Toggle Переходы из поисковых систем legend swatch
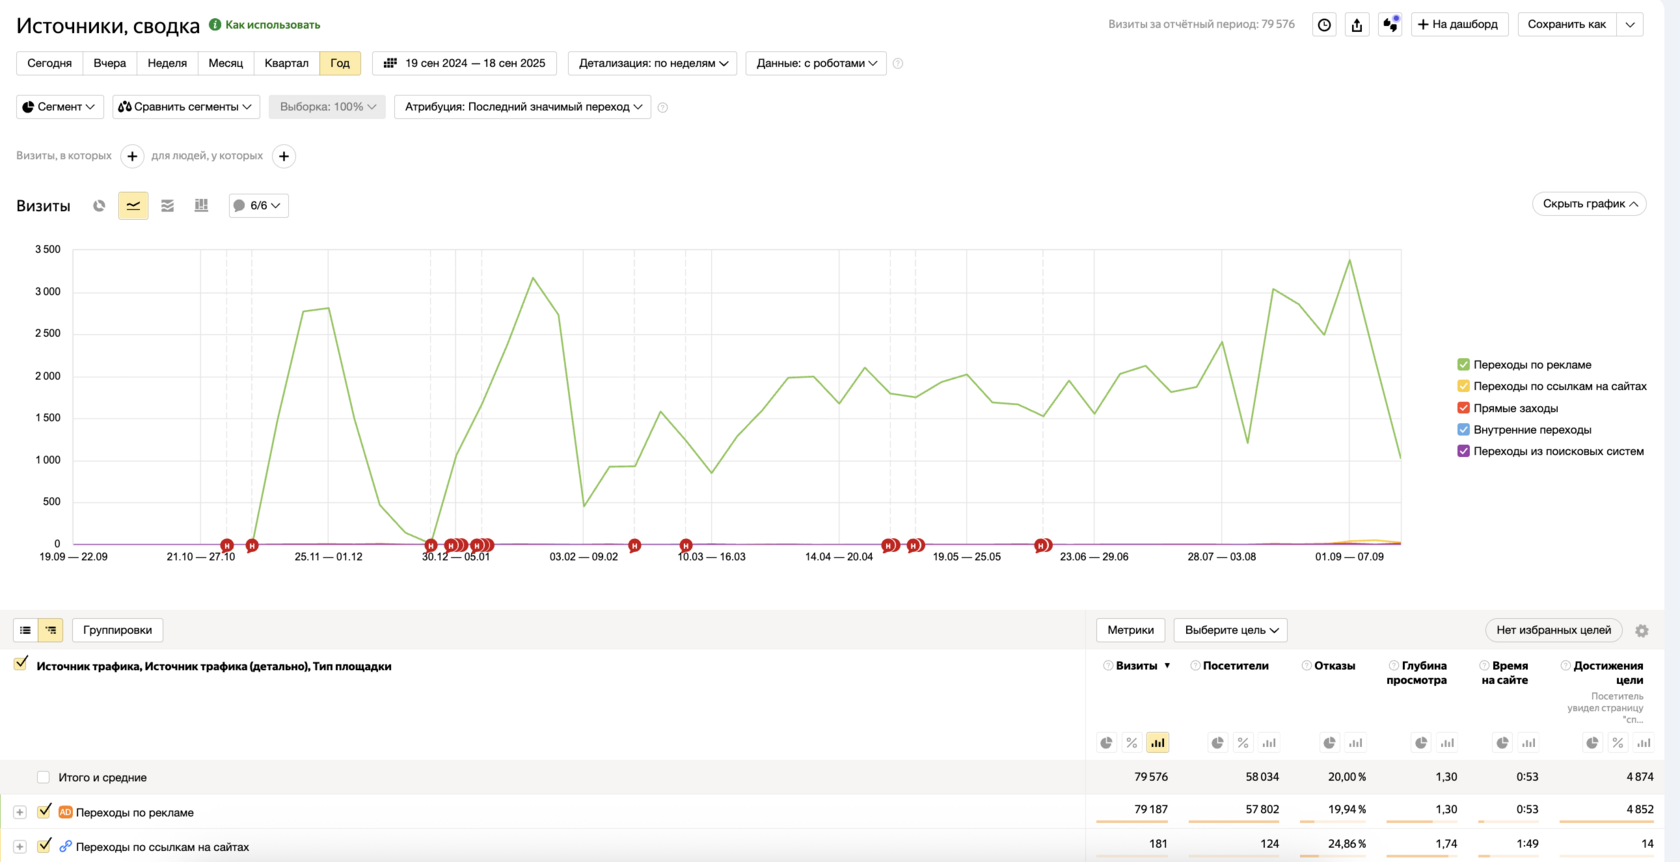The width and height of the screenshot is (1680, 862). coord(1463,451)
